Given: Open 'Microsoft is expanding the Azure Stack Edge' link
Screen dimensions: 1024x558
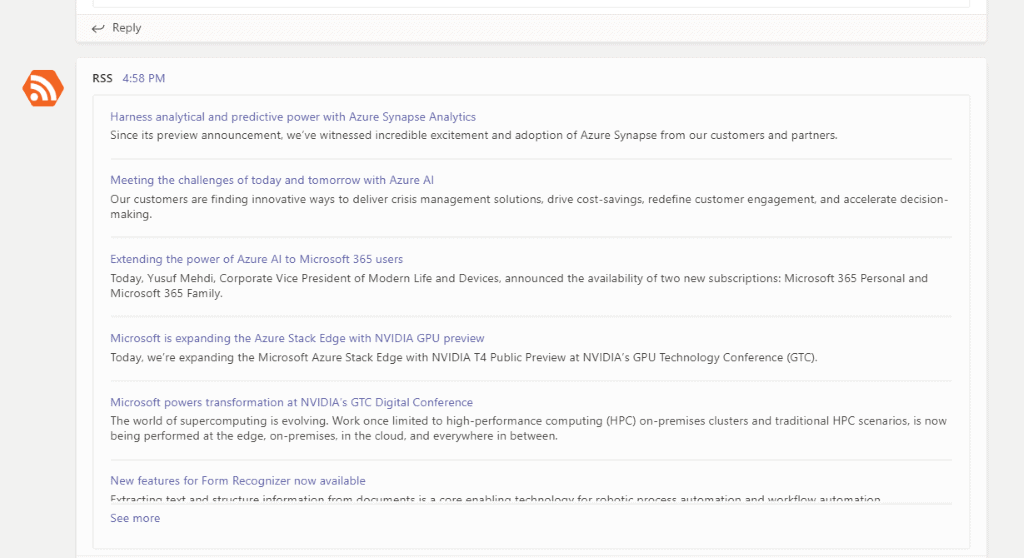Looking at the screenshot, I should (297, 338).
